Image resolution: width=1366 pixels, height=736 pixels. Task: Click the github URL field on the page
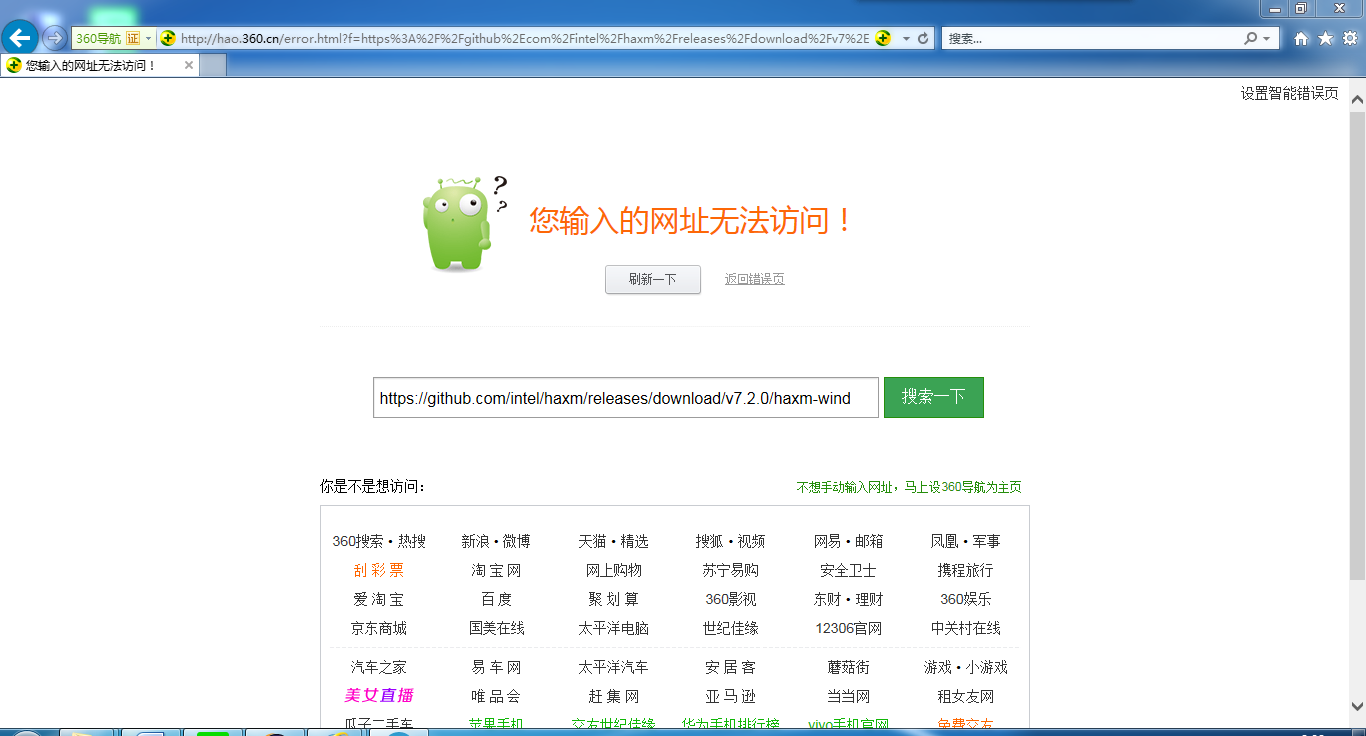(x=626, y=398)
